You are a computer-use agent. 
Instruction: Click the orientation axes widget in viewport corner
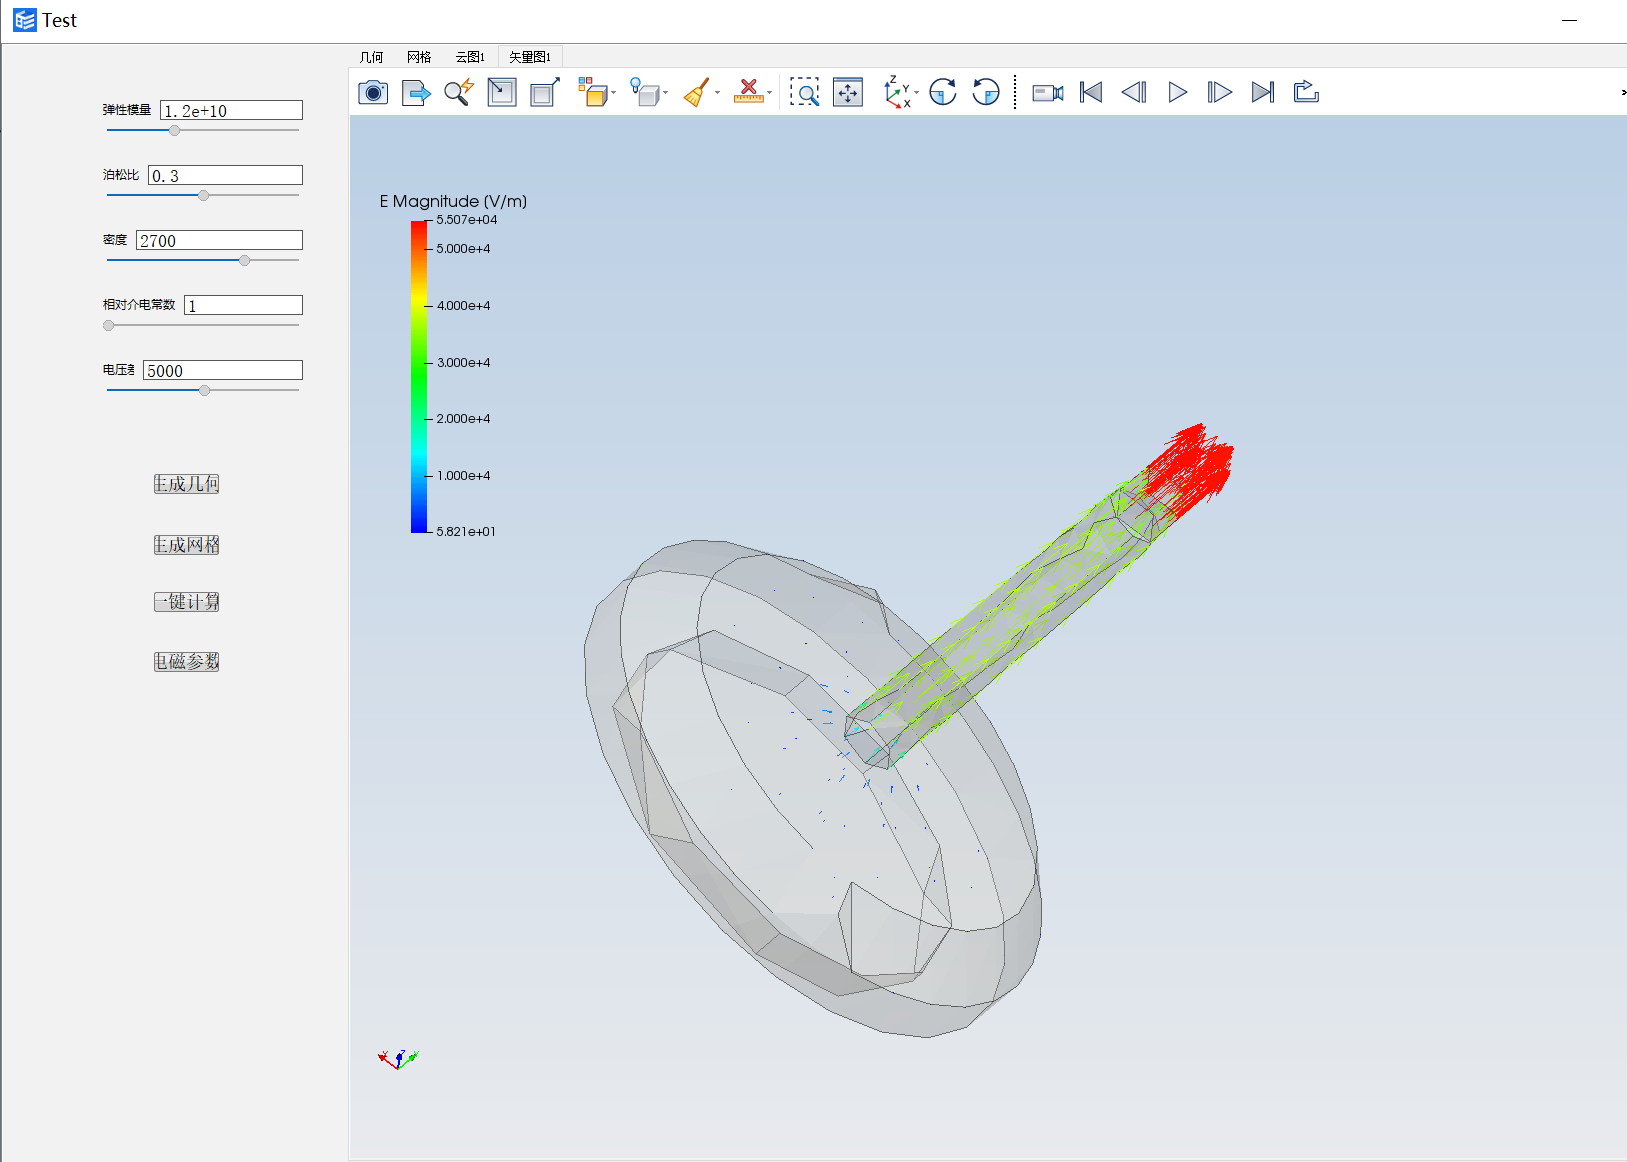tap(398, 1059)
